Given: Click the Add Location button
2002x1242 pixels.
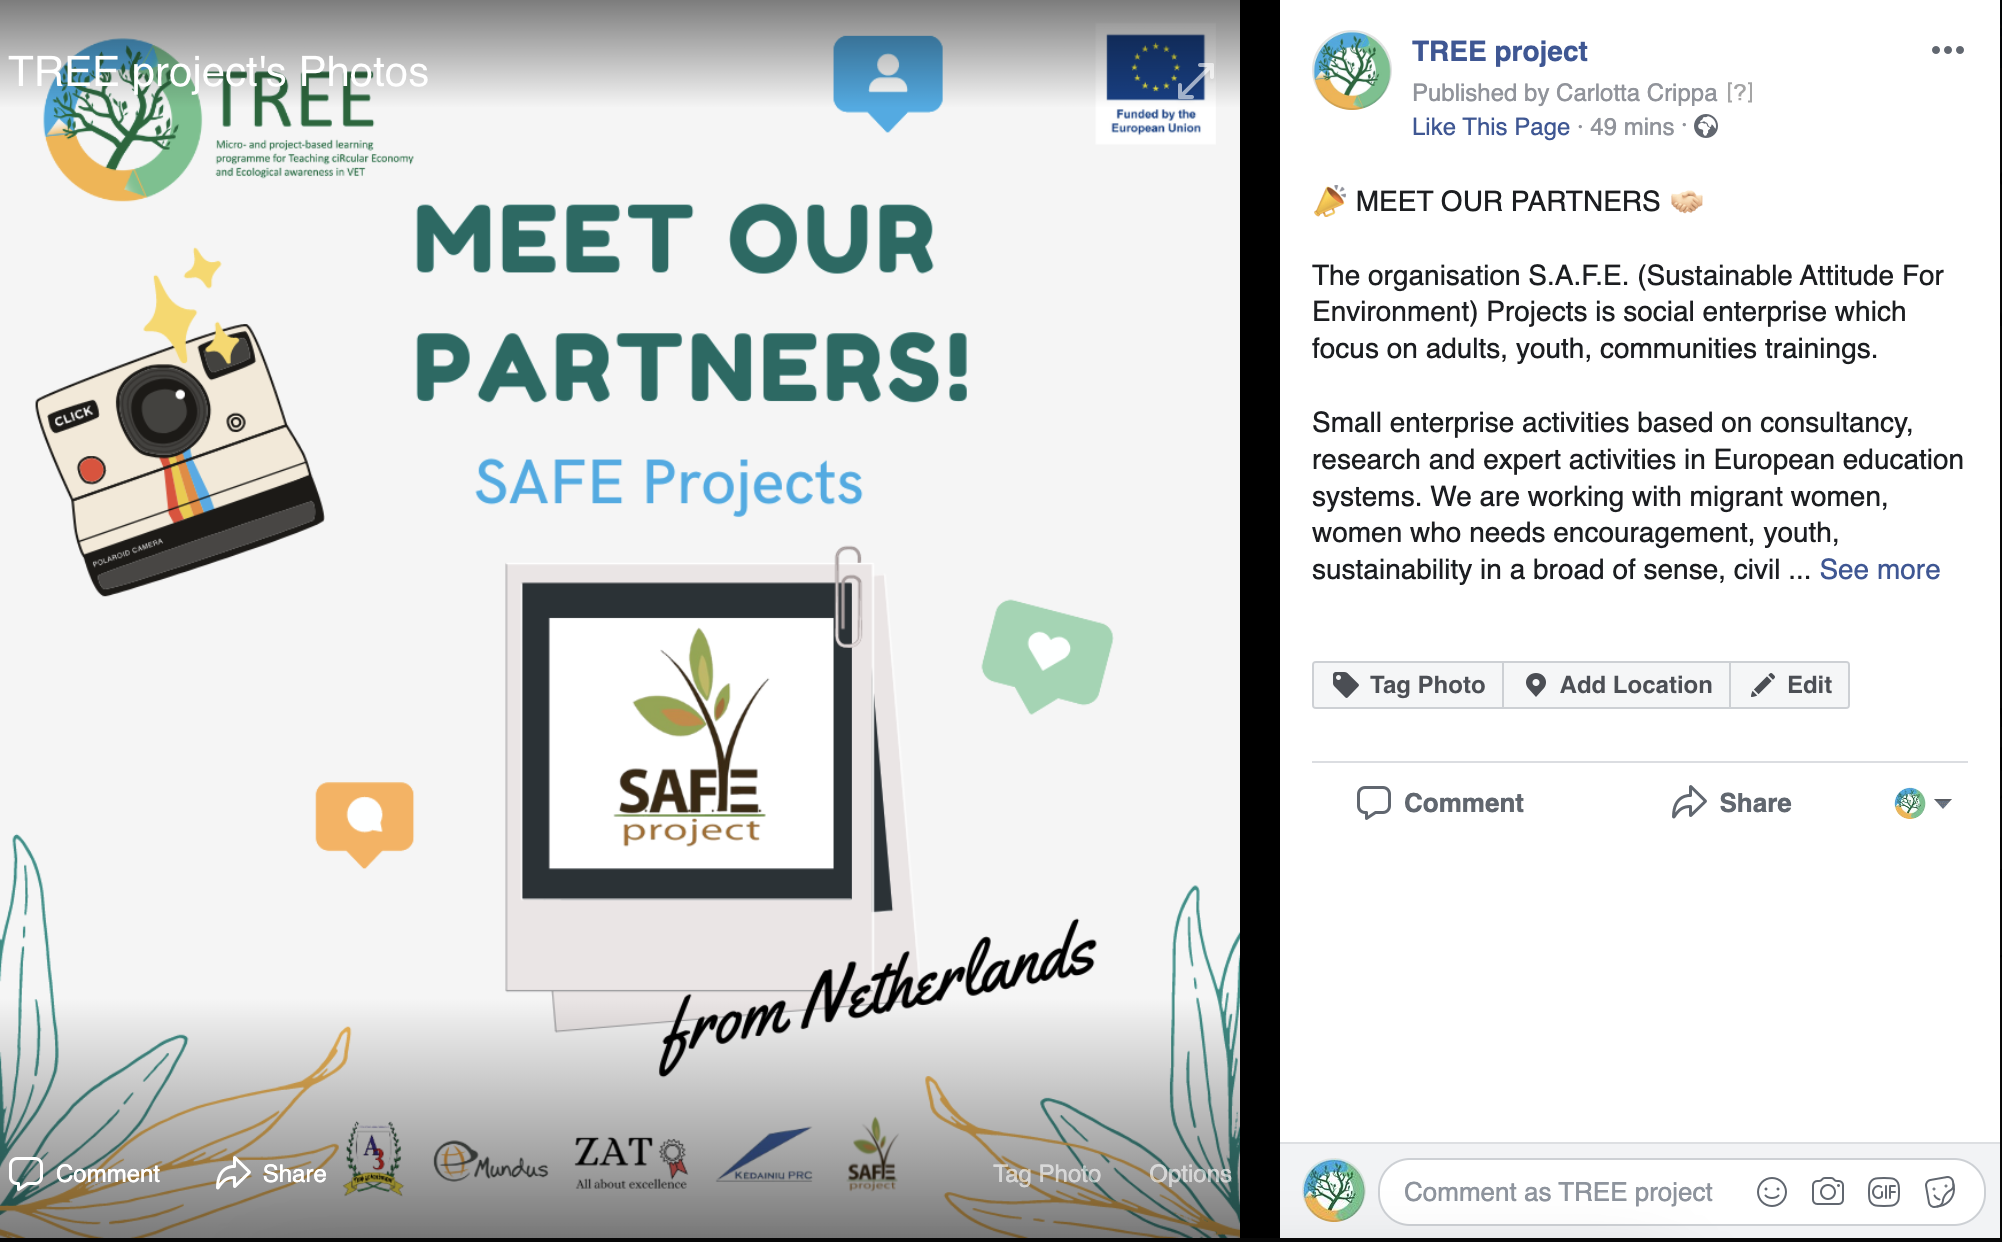Looking at the screenshot, I should [x=1617, y=685].
